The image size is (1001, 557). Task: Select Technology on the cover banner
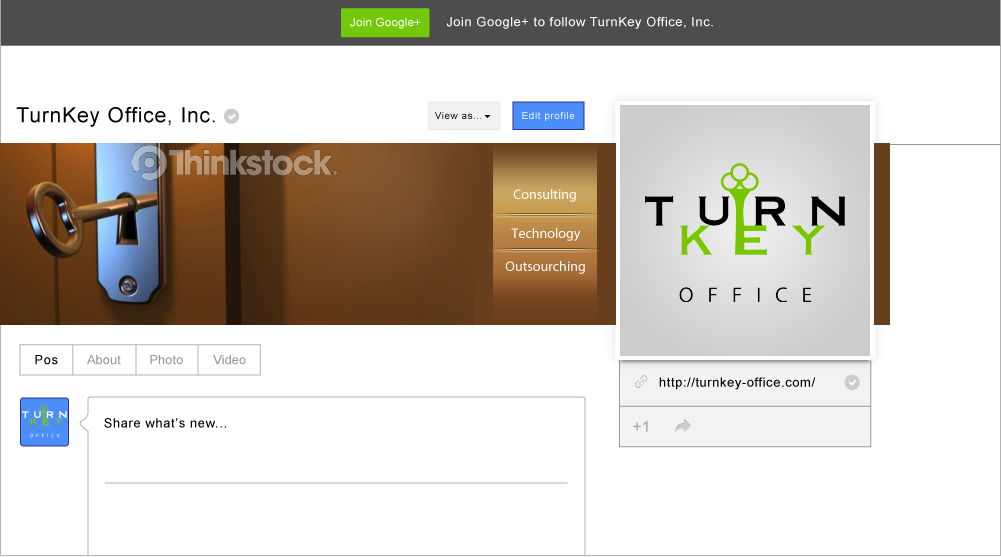tap(545, 233)
